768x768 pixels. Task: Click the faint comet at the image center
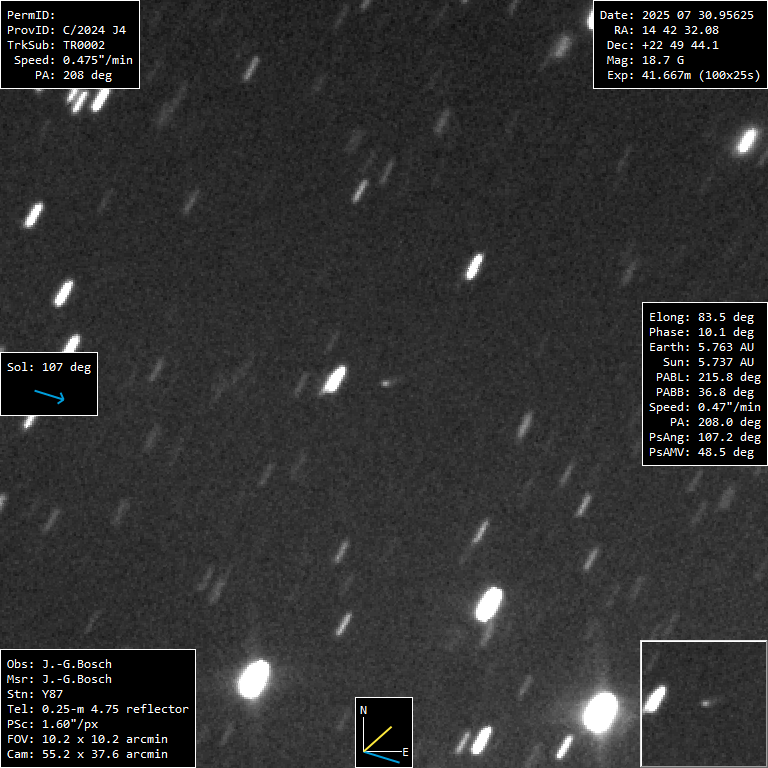(x=388, y=383)
